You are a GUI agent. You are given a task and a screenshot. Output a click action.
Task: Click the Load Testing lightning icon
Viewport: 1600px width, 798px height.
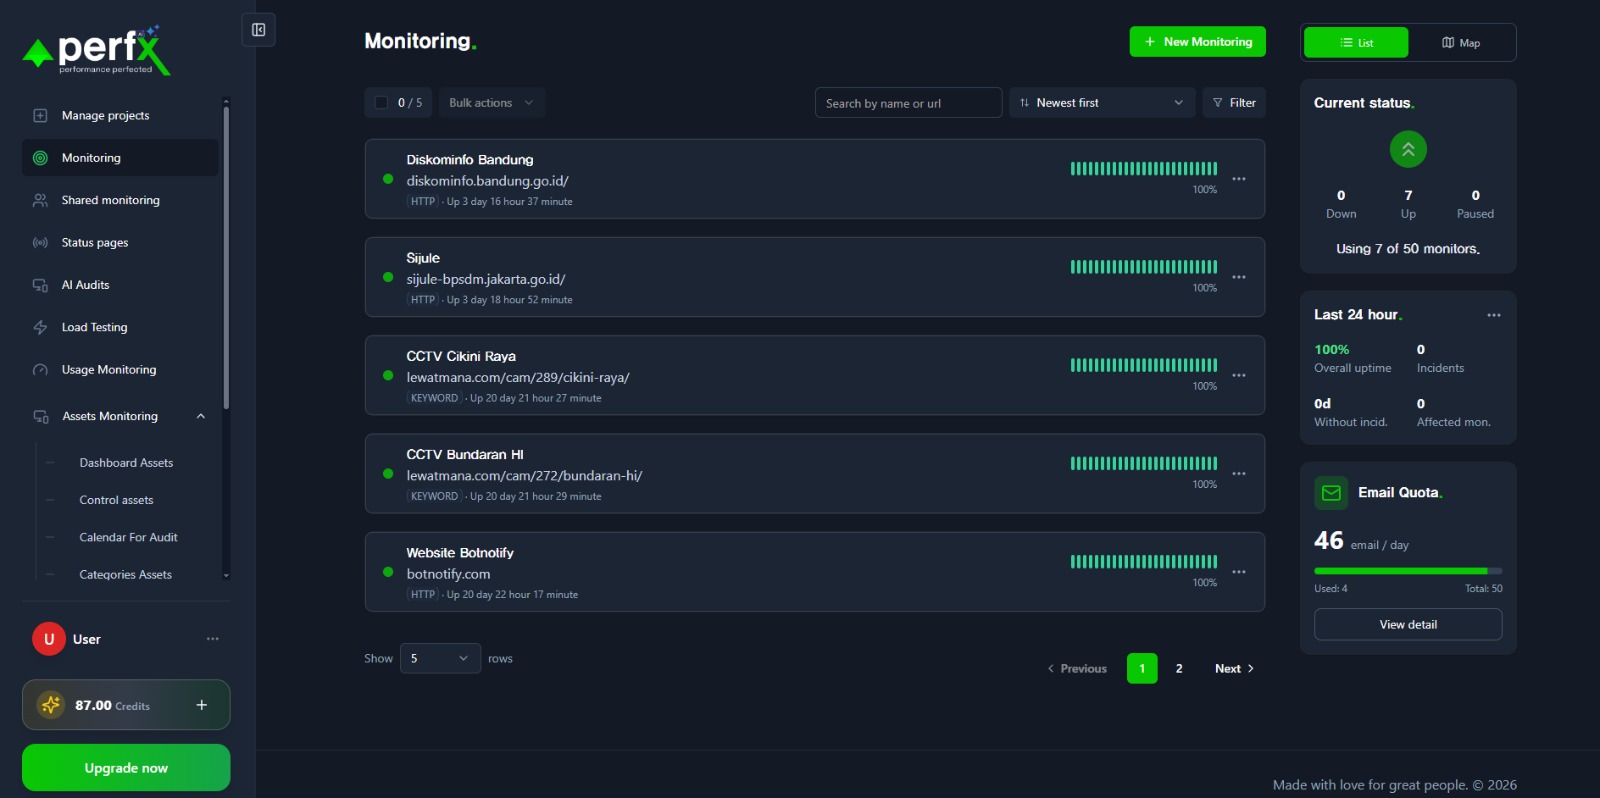40,327
